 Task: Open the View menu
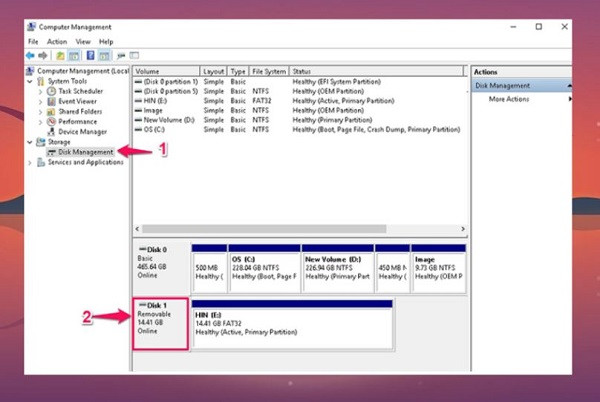(x=83, y=42)
